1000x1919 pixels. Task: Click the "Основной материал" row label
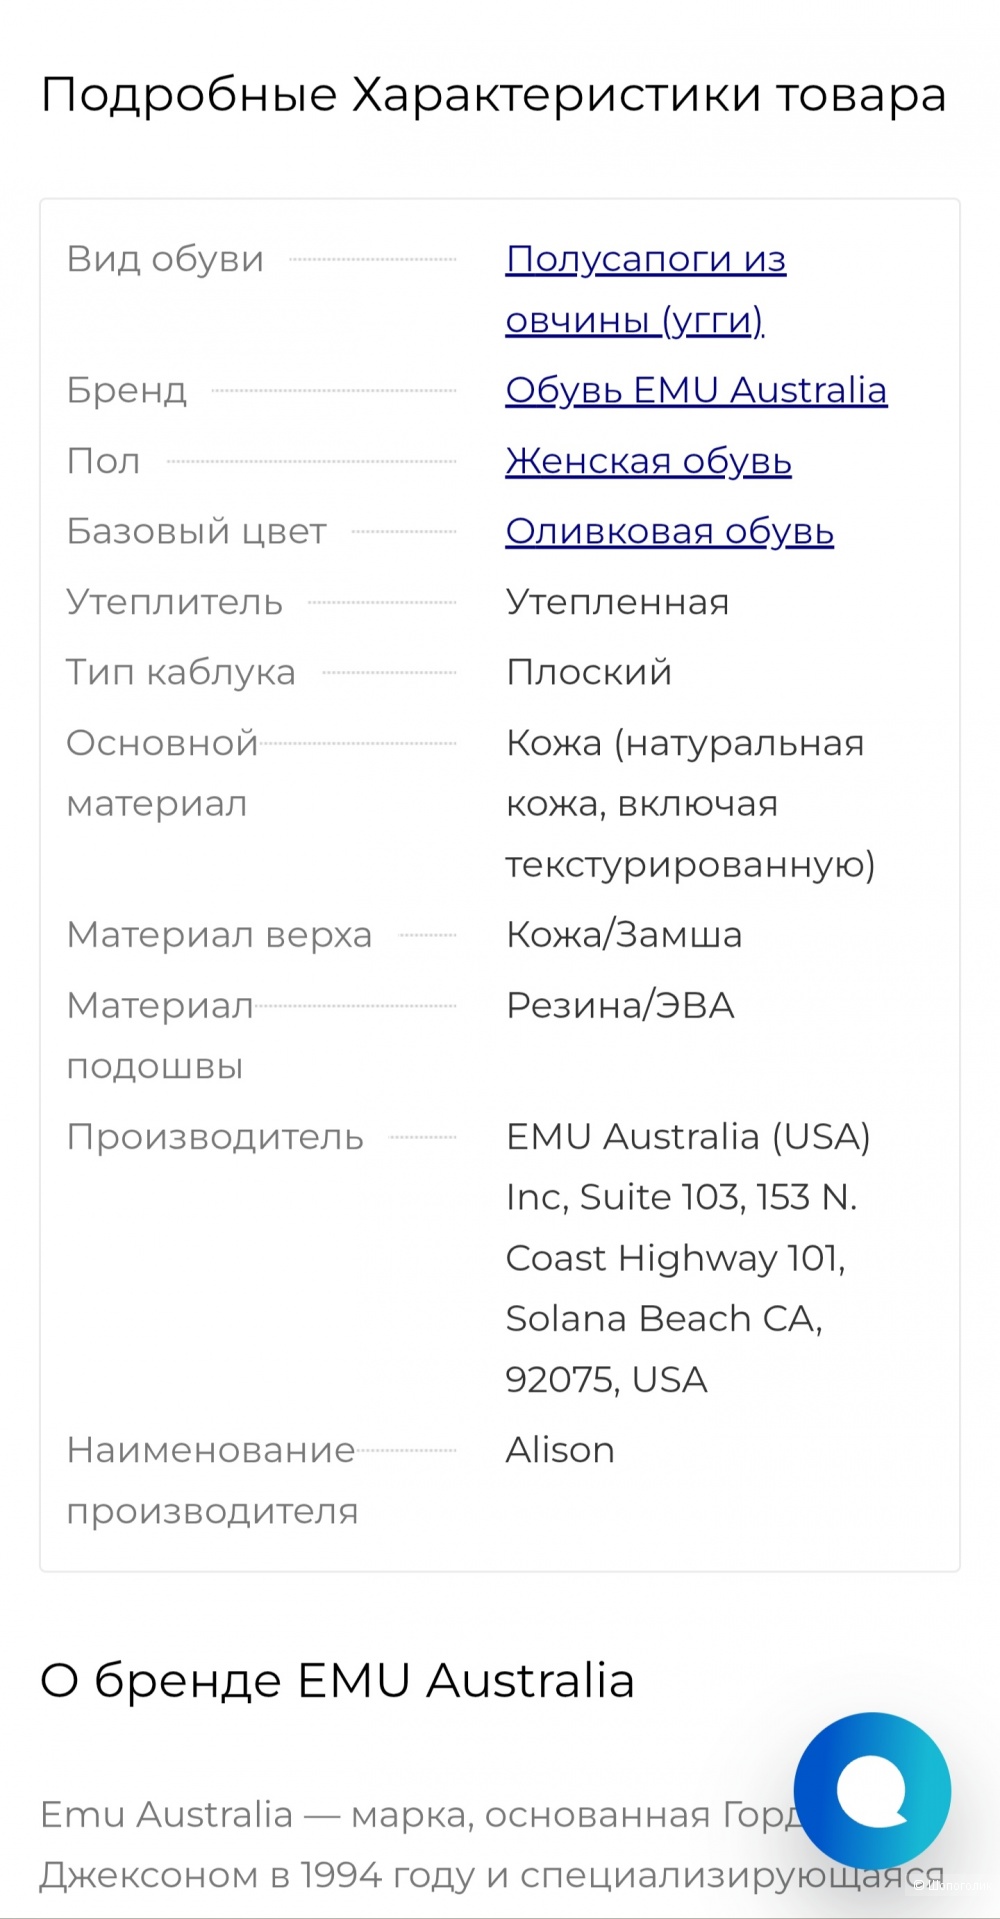pyautogui.click(x=162, y=772)
